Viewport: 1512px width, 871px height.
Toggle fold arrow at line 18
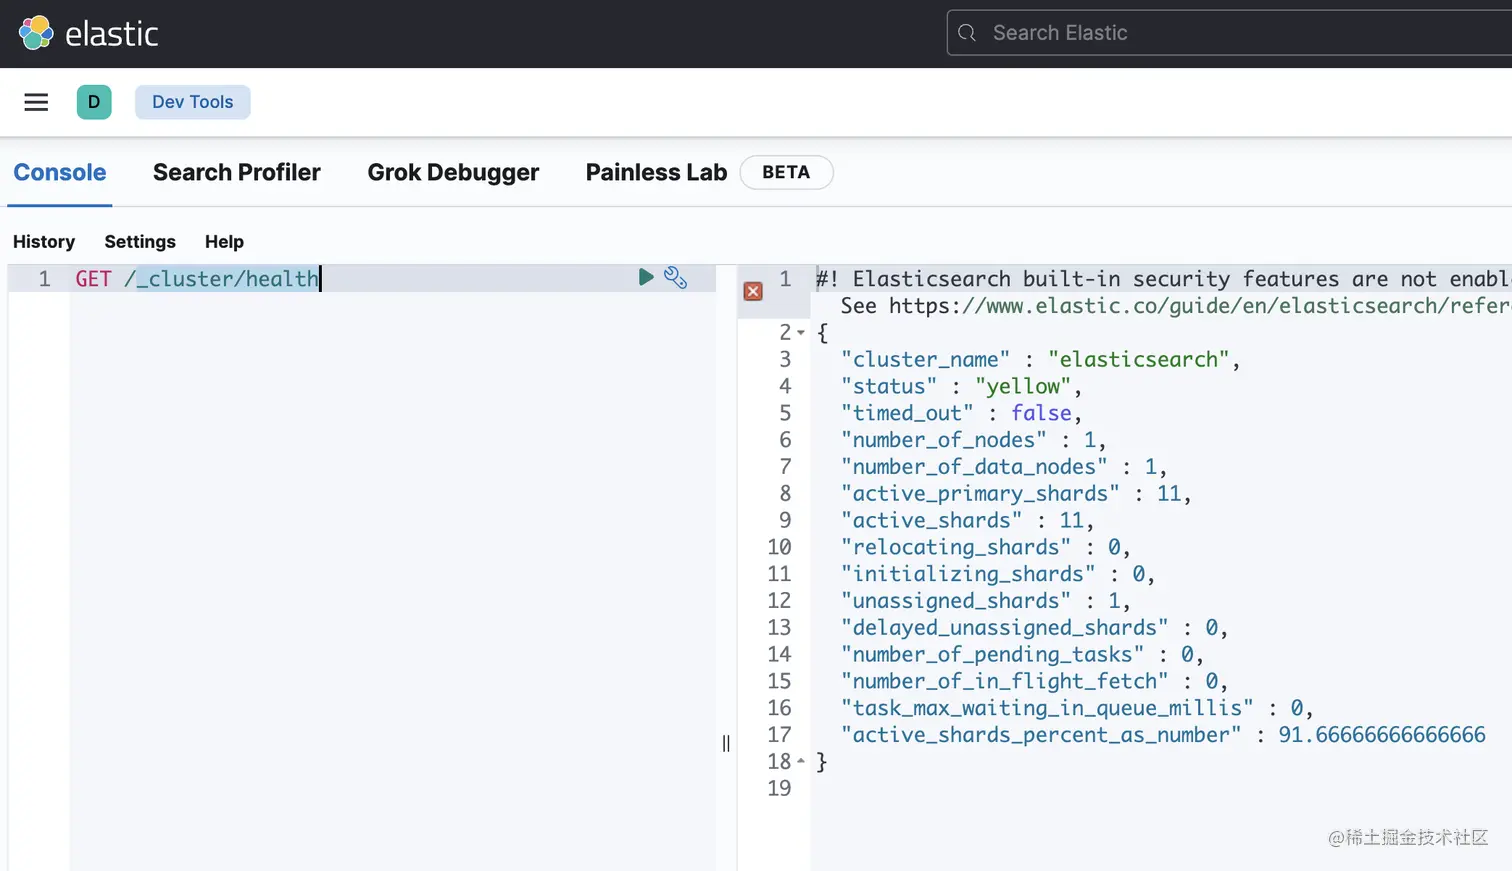coord(801,761)
